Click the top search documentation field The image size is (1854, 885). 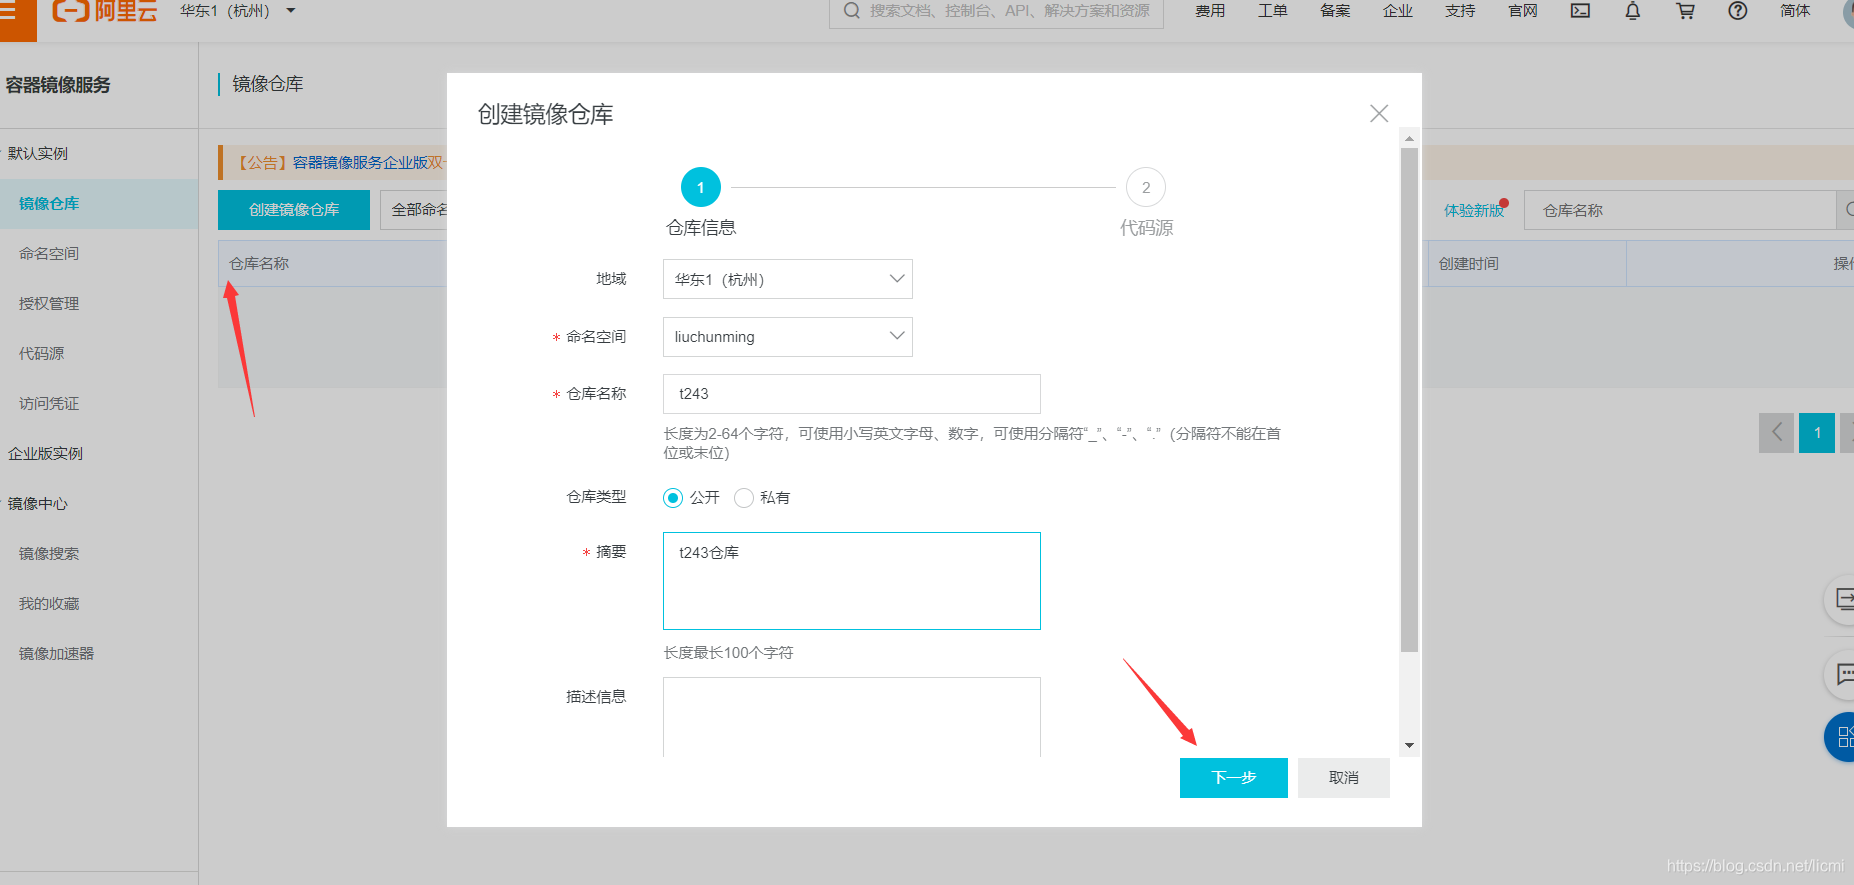tap(996, 12)
